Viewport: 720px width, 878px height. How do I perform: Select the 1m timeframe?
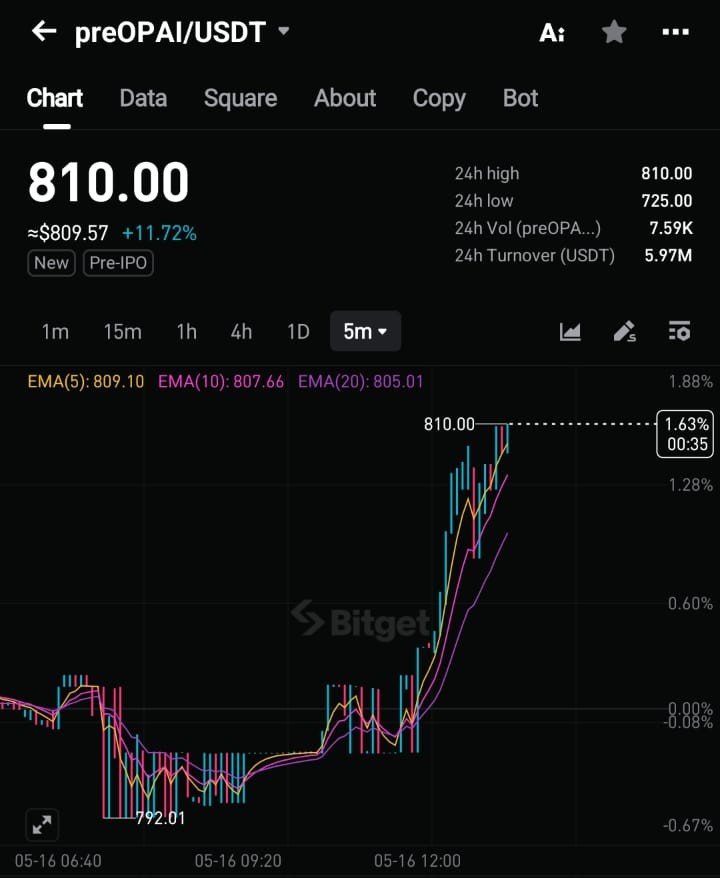pos(55,331)
